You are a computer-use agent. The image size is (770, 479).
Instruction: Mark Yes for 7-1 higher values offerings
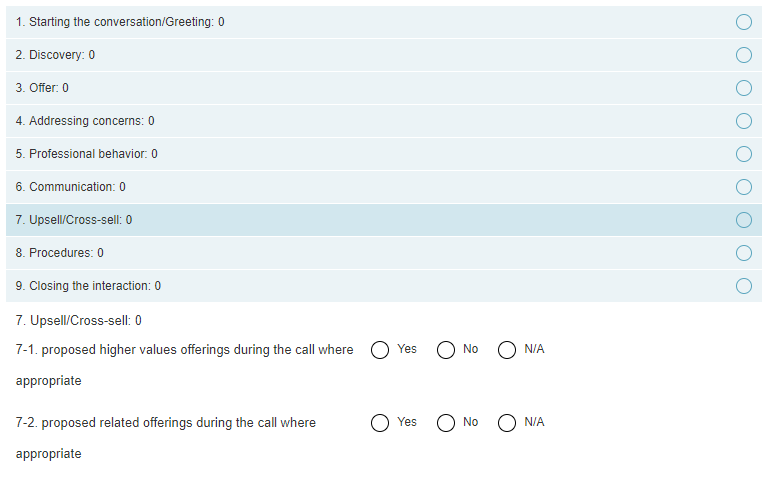point(380,350)
